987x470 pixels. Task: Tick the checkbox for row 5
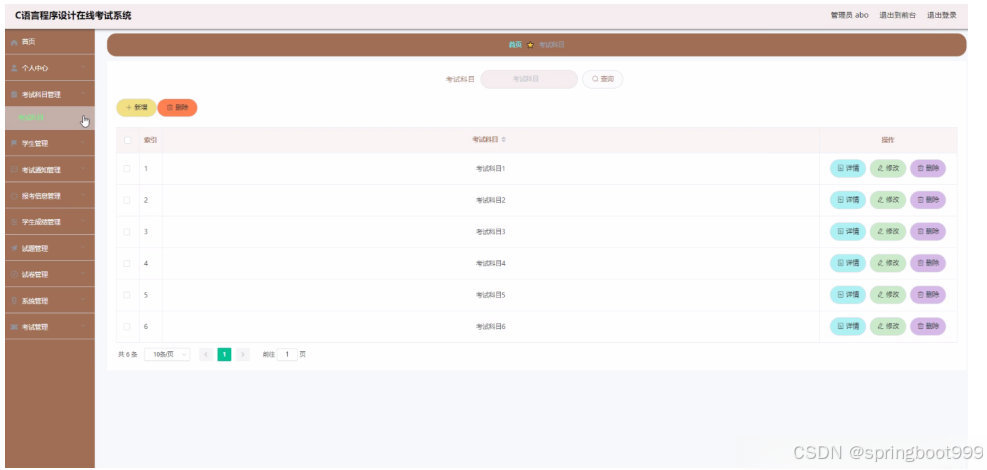coord(127,294)
